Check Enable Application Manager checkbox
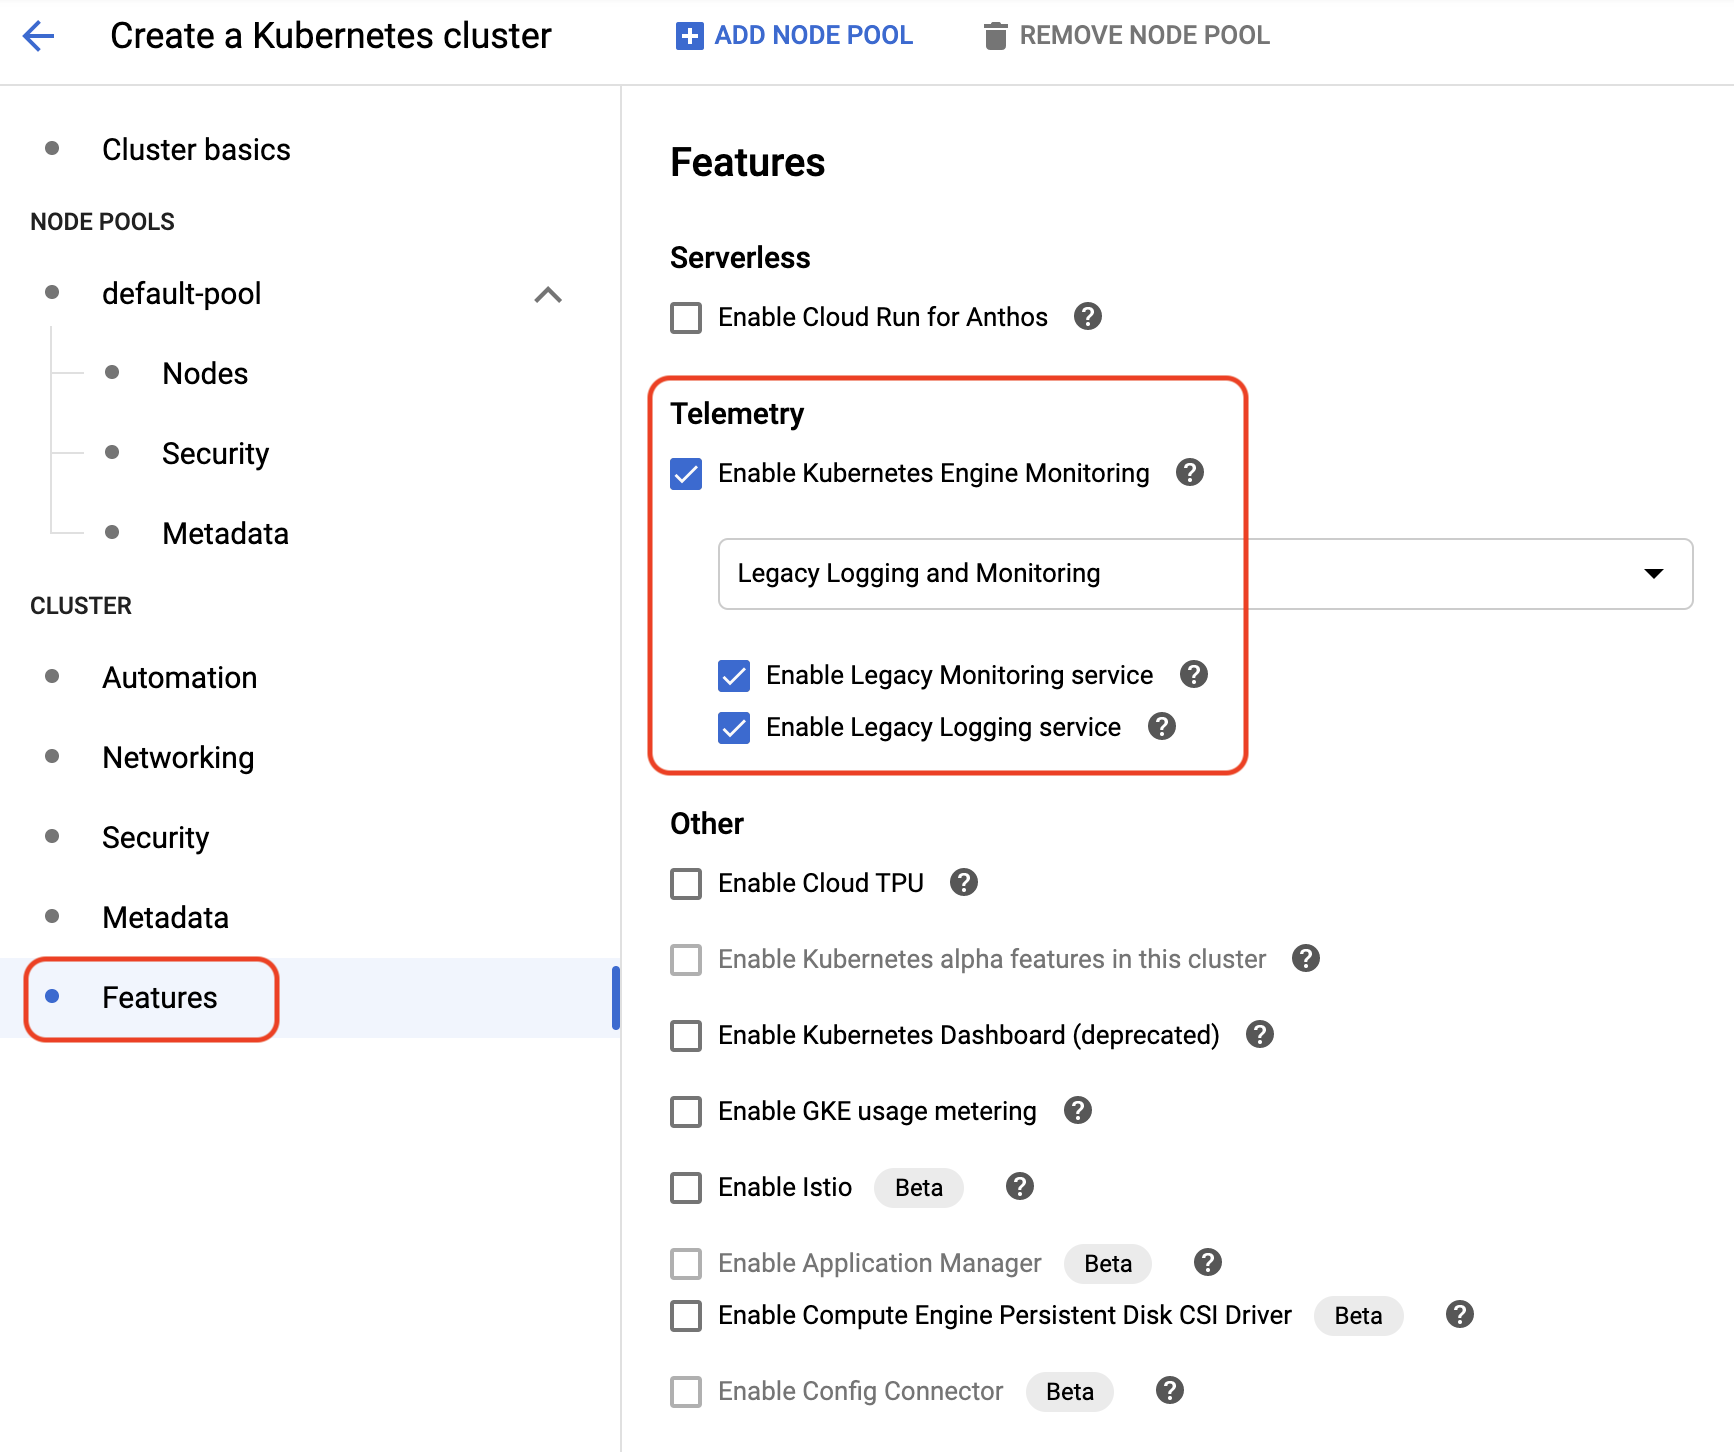 pyautogui.click(x=686, y=1264)
